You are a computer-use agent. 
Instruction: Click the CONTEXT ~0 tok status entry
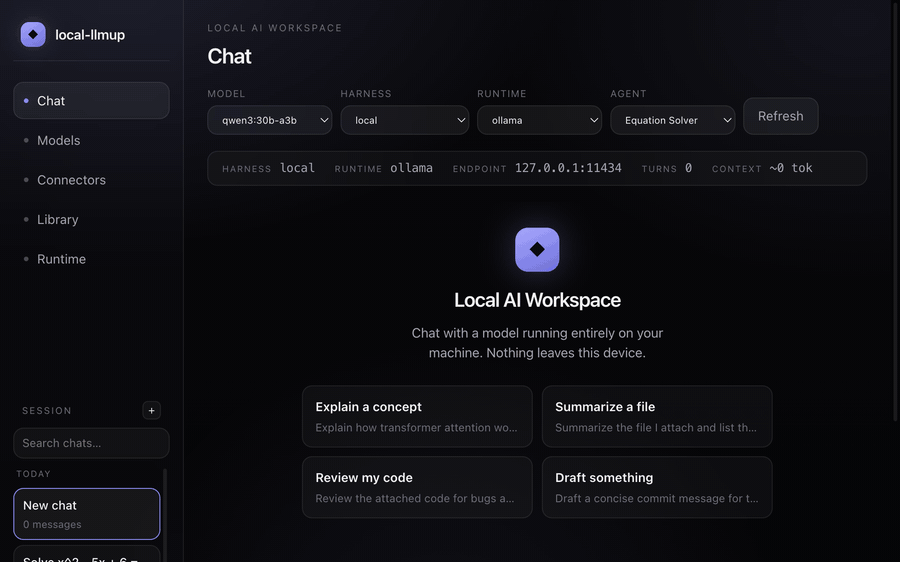pos(762,168)
